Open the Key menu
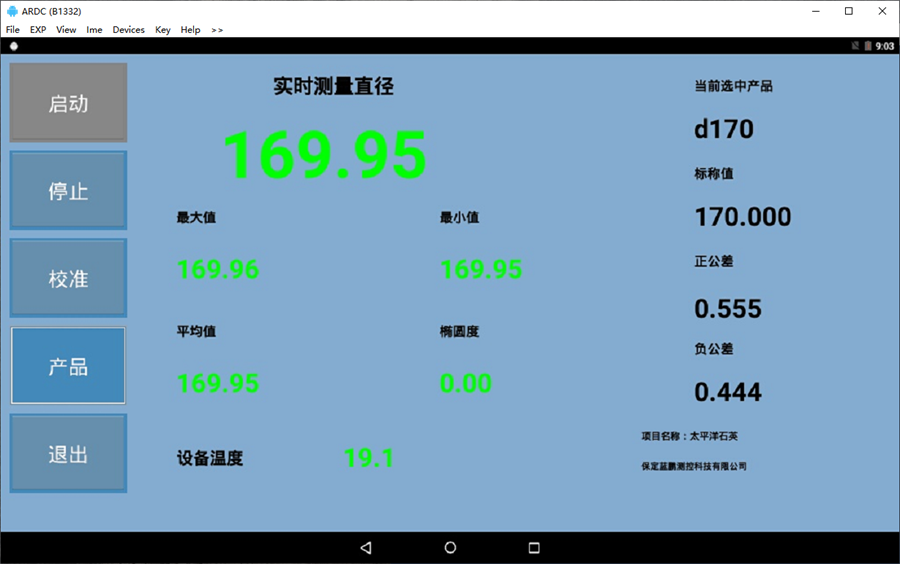Viewport: 900px width, 564px height. (x=163, y=30)
